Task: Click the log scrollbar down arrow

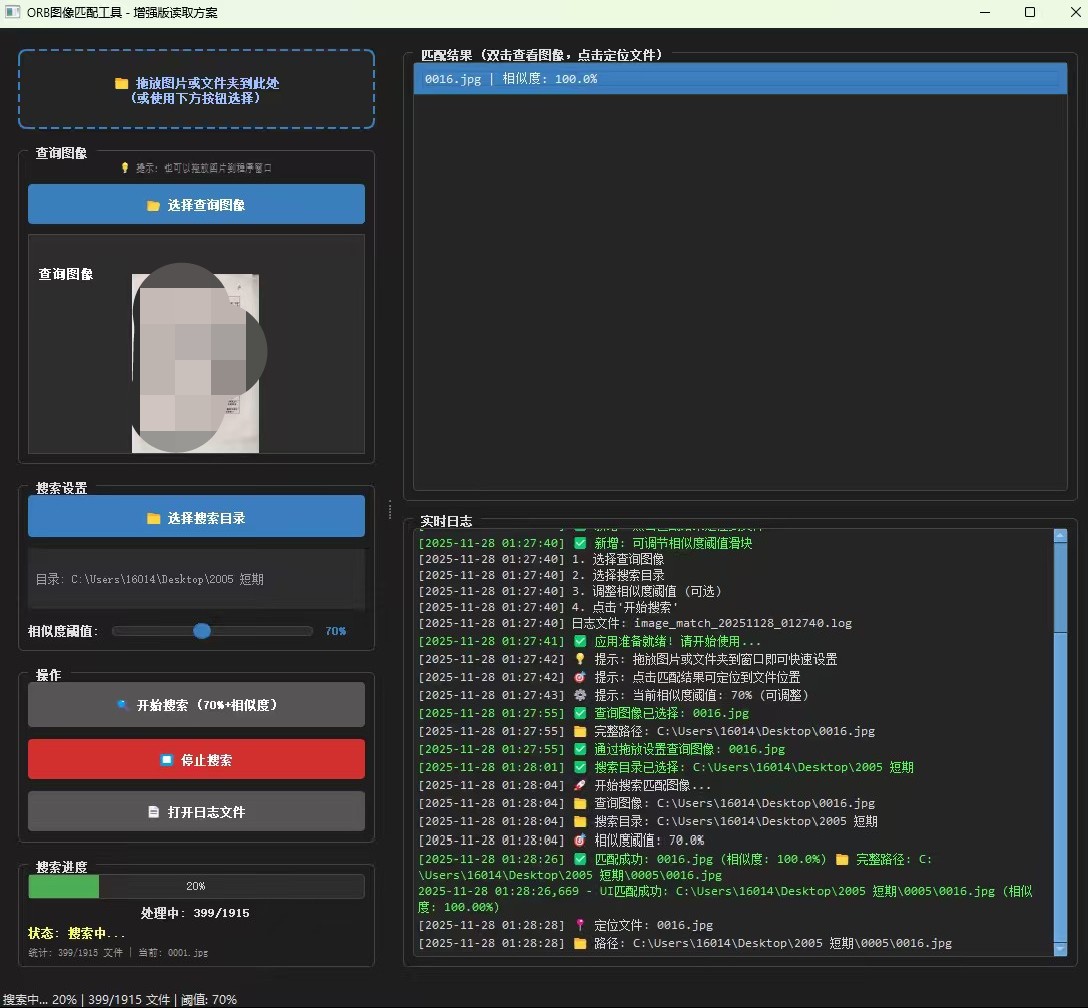Action: [1060, 949]
